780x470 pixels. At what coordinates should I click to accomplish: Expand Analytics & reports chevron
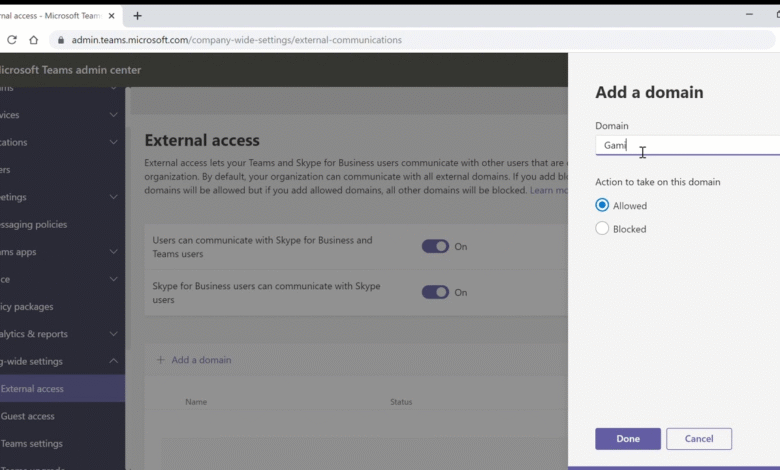pos(113,334)
